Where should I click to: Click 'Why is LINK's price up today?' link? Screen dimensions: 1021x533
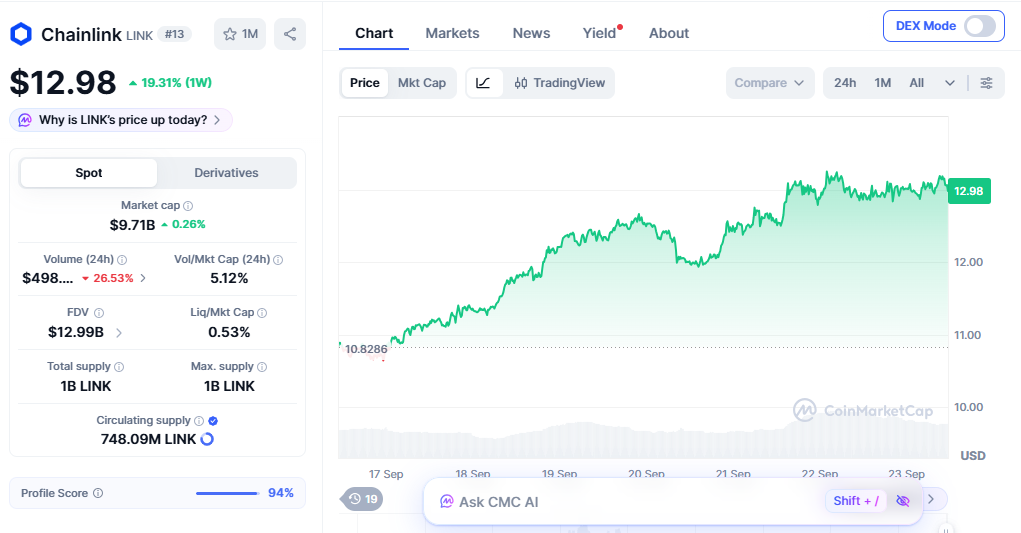(123, 120)
